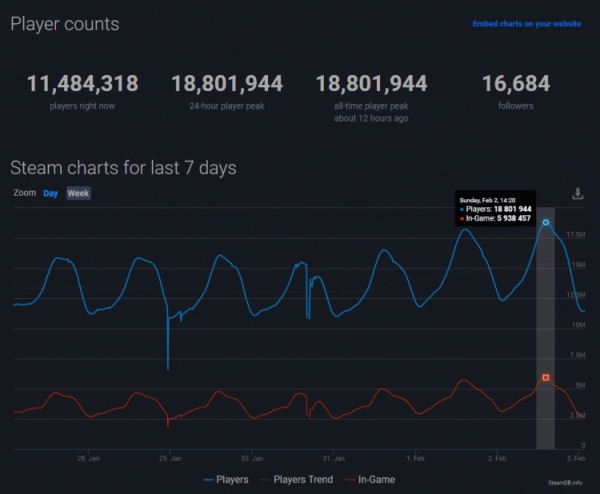Select the Week zoom option
Image resolution: width=600 pixels, height=494 pixels.
(x=78, y=193)
